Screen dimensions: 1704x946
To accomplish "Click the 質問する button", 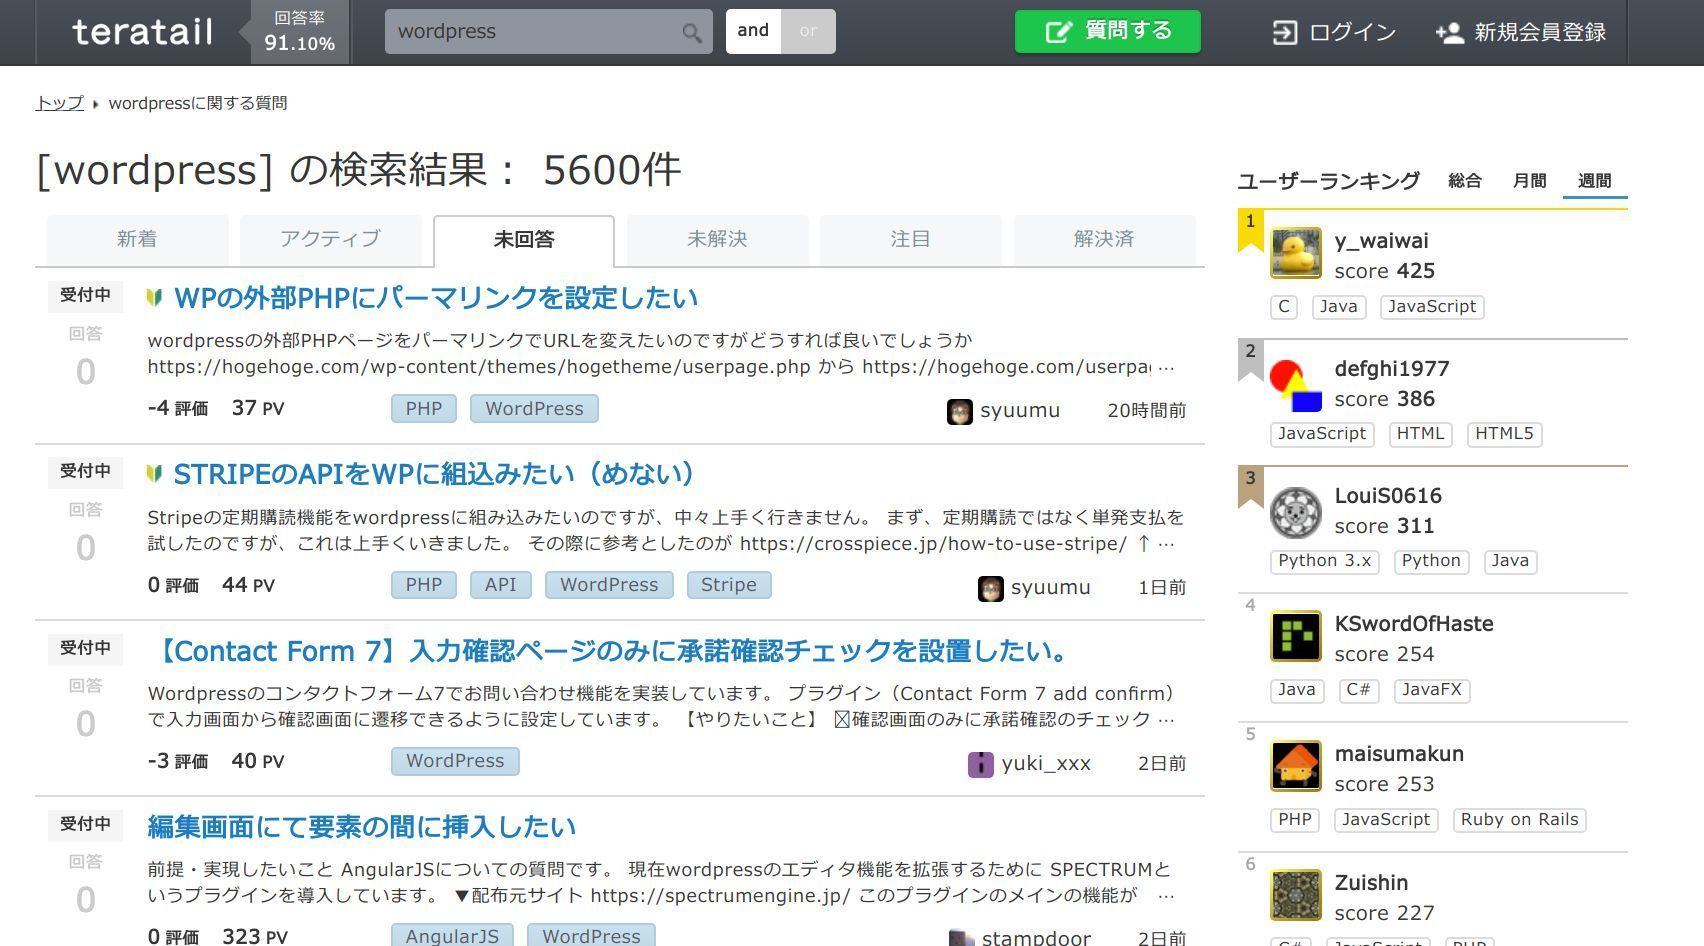I will click(x=1107, y=31).
